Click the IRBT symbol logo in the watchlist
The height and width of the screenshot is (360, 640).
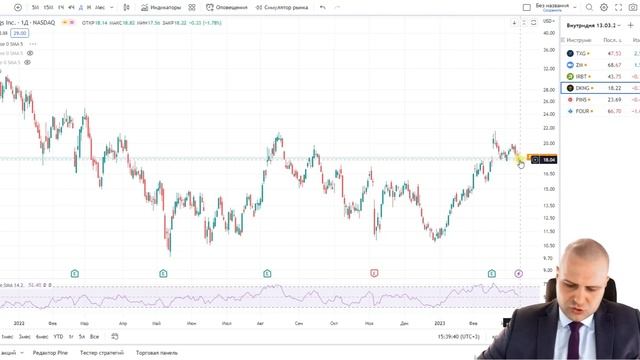pyautogui.click(x=570, y=76)
